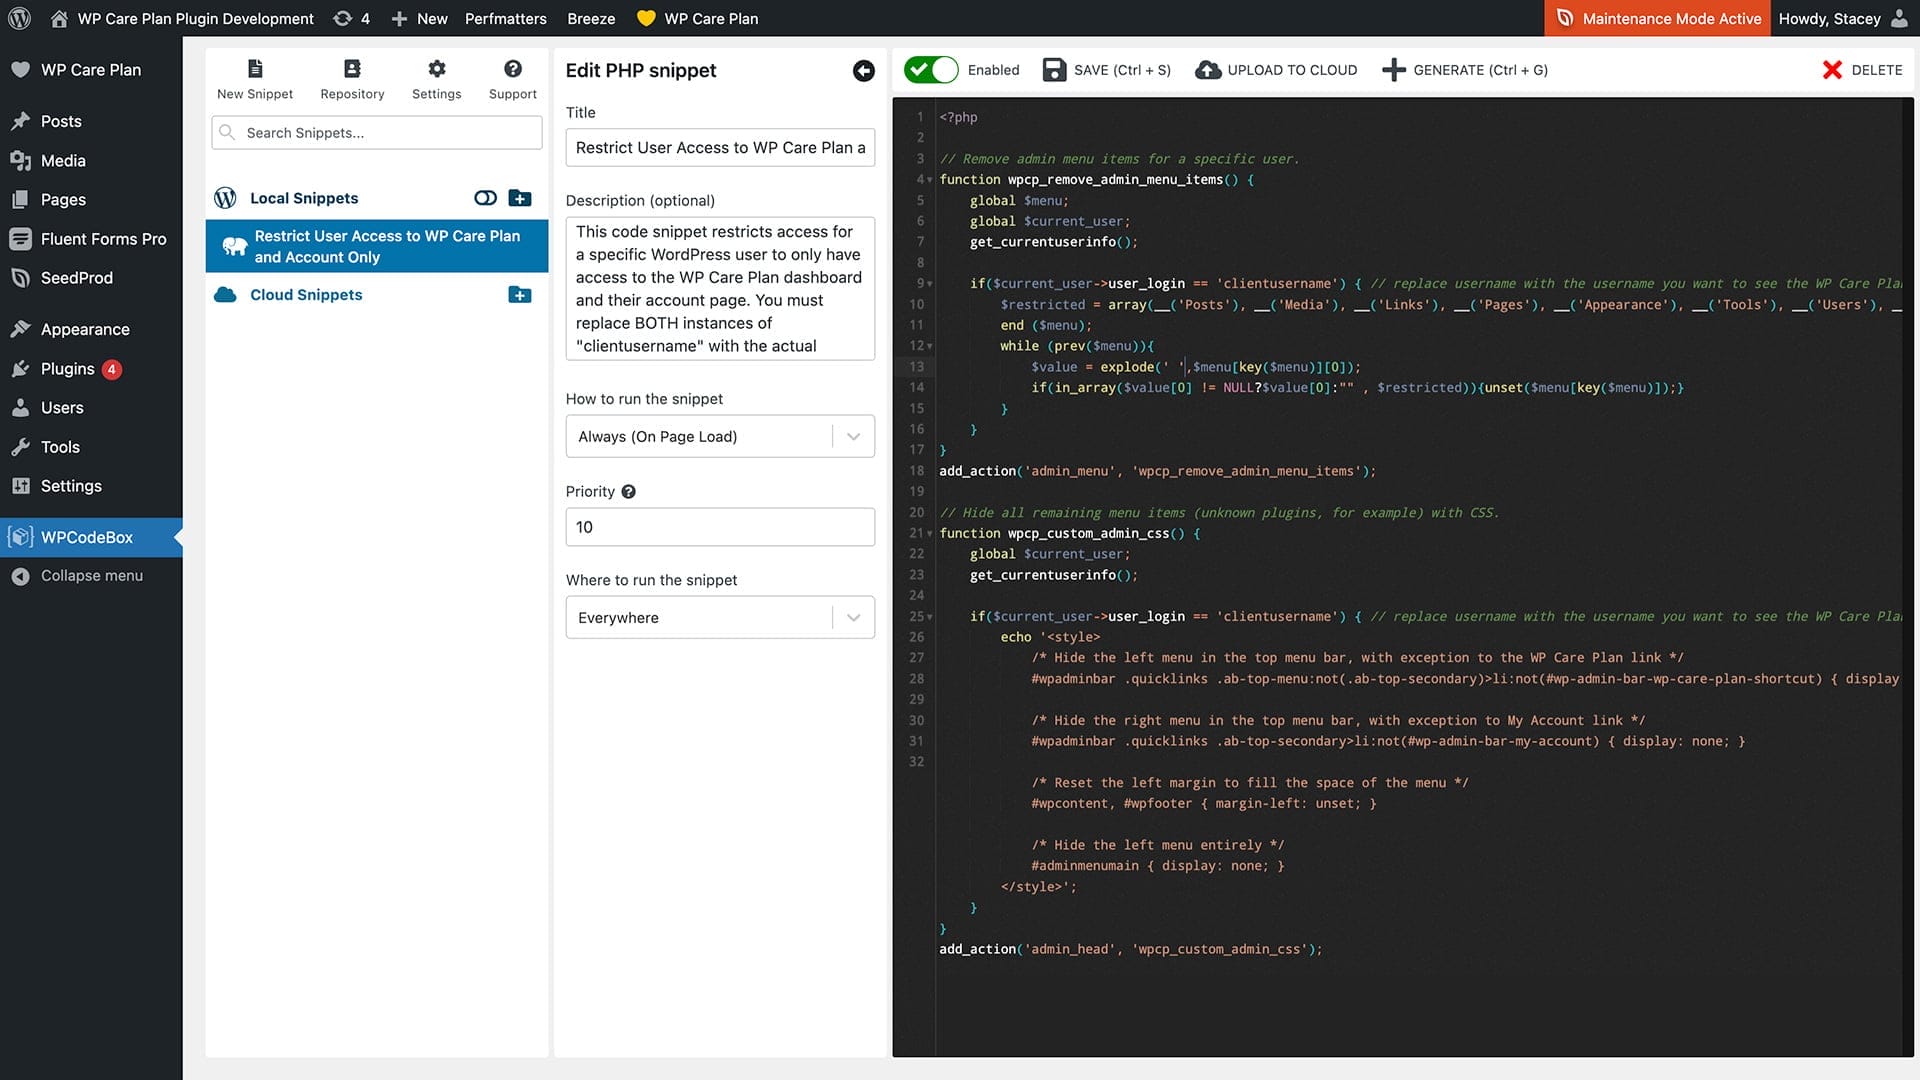Screen dimensions: 1920x1080
Task: Click Perfmatters in the admin bar
Action: point(505,18)
